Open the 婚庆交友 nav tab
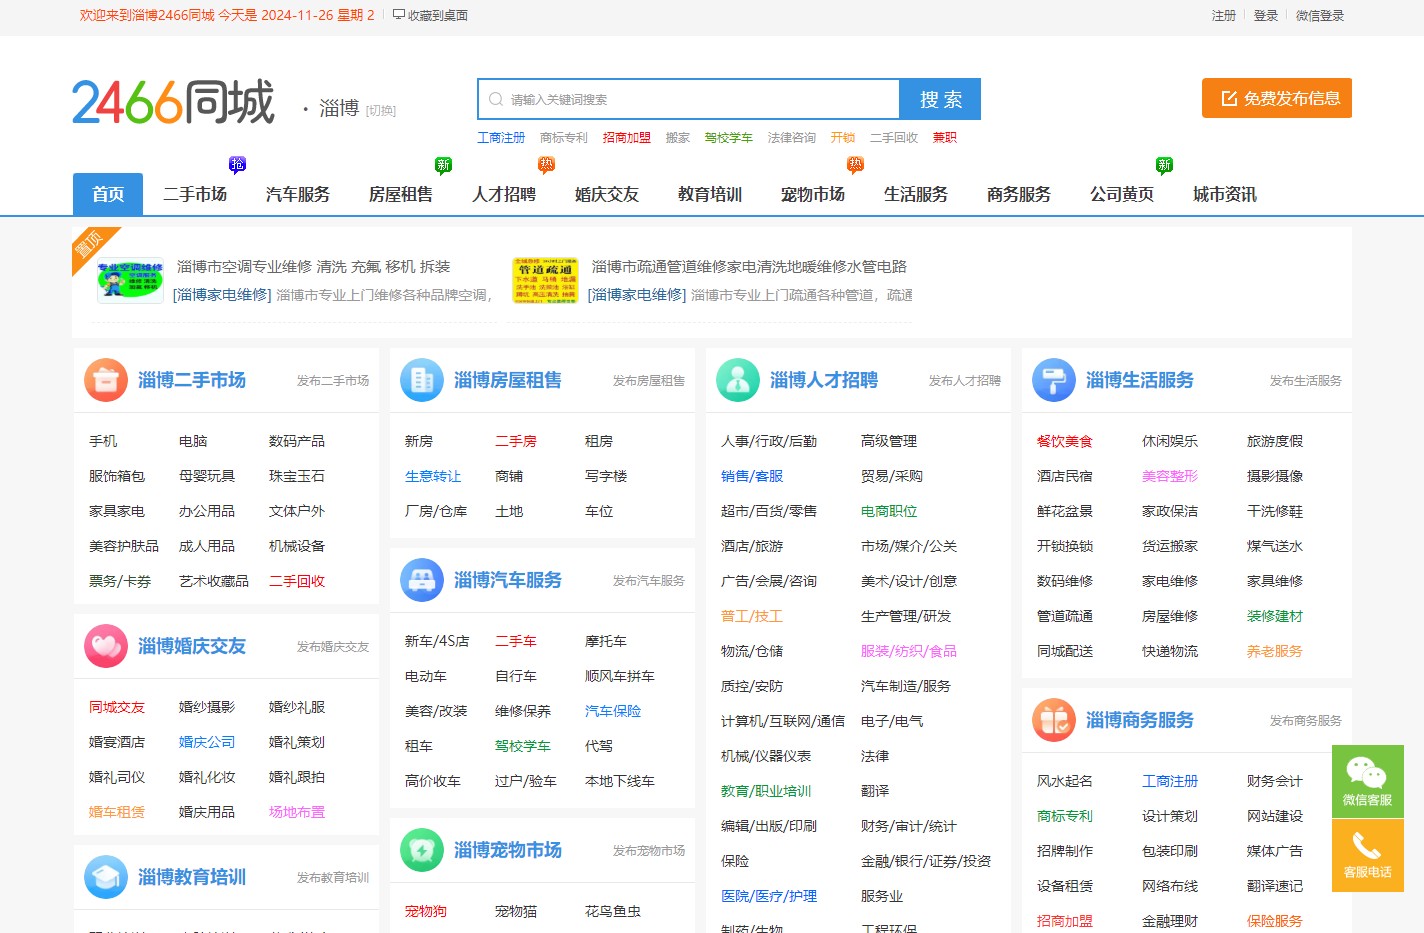Screen dimensions: 1424x933 point(607,194)
